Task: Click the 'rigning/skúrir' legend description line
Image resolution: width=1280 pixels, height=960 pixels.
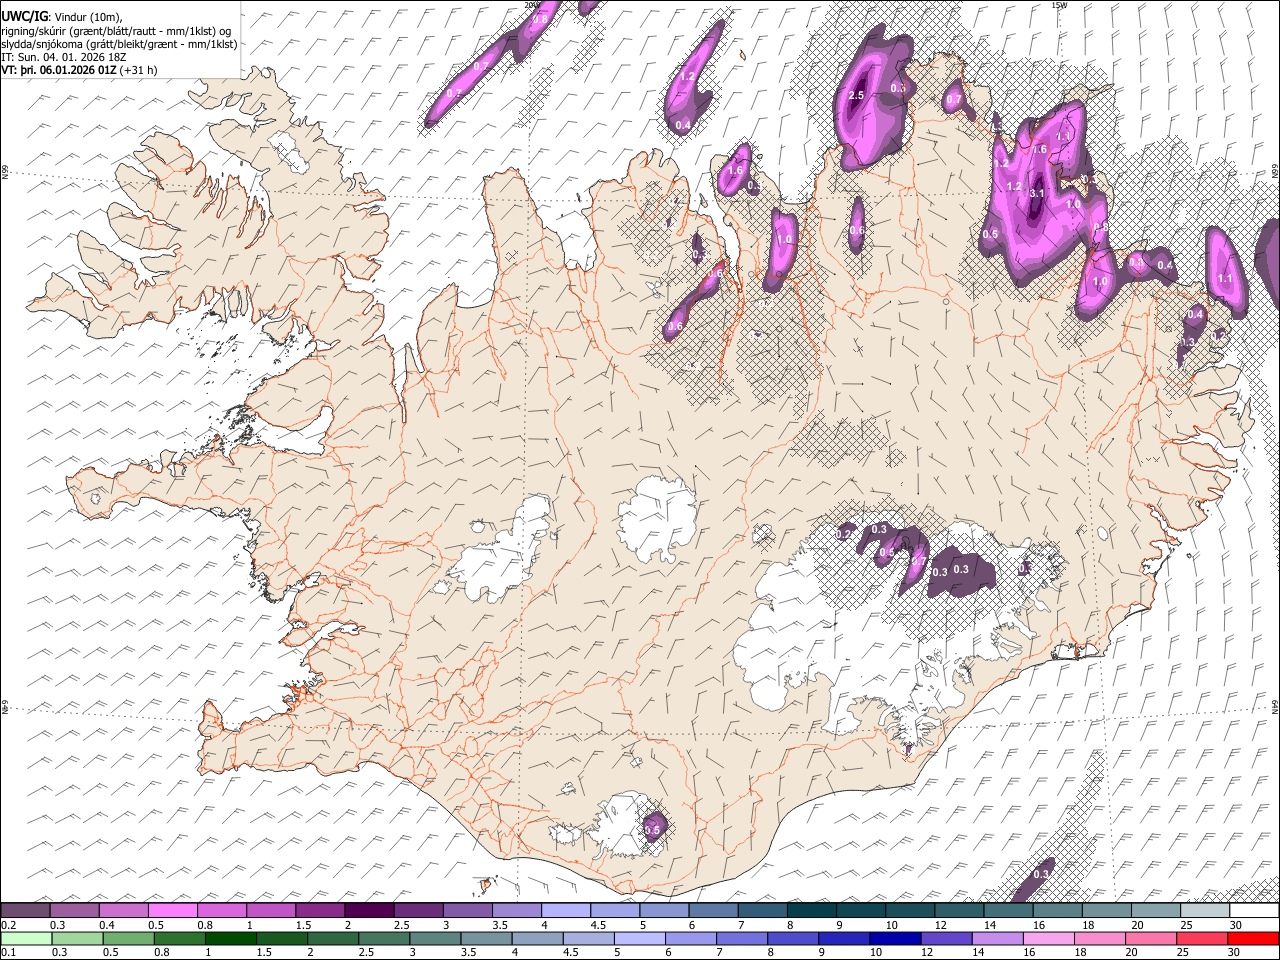Action: pos(117,30)
